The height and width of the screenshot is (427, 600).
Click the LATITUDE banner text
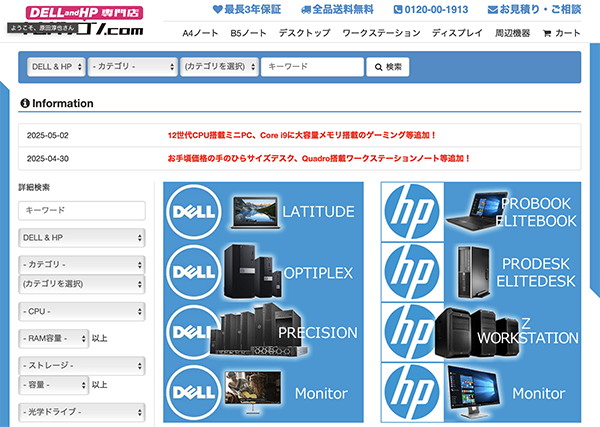coord(318,212)
